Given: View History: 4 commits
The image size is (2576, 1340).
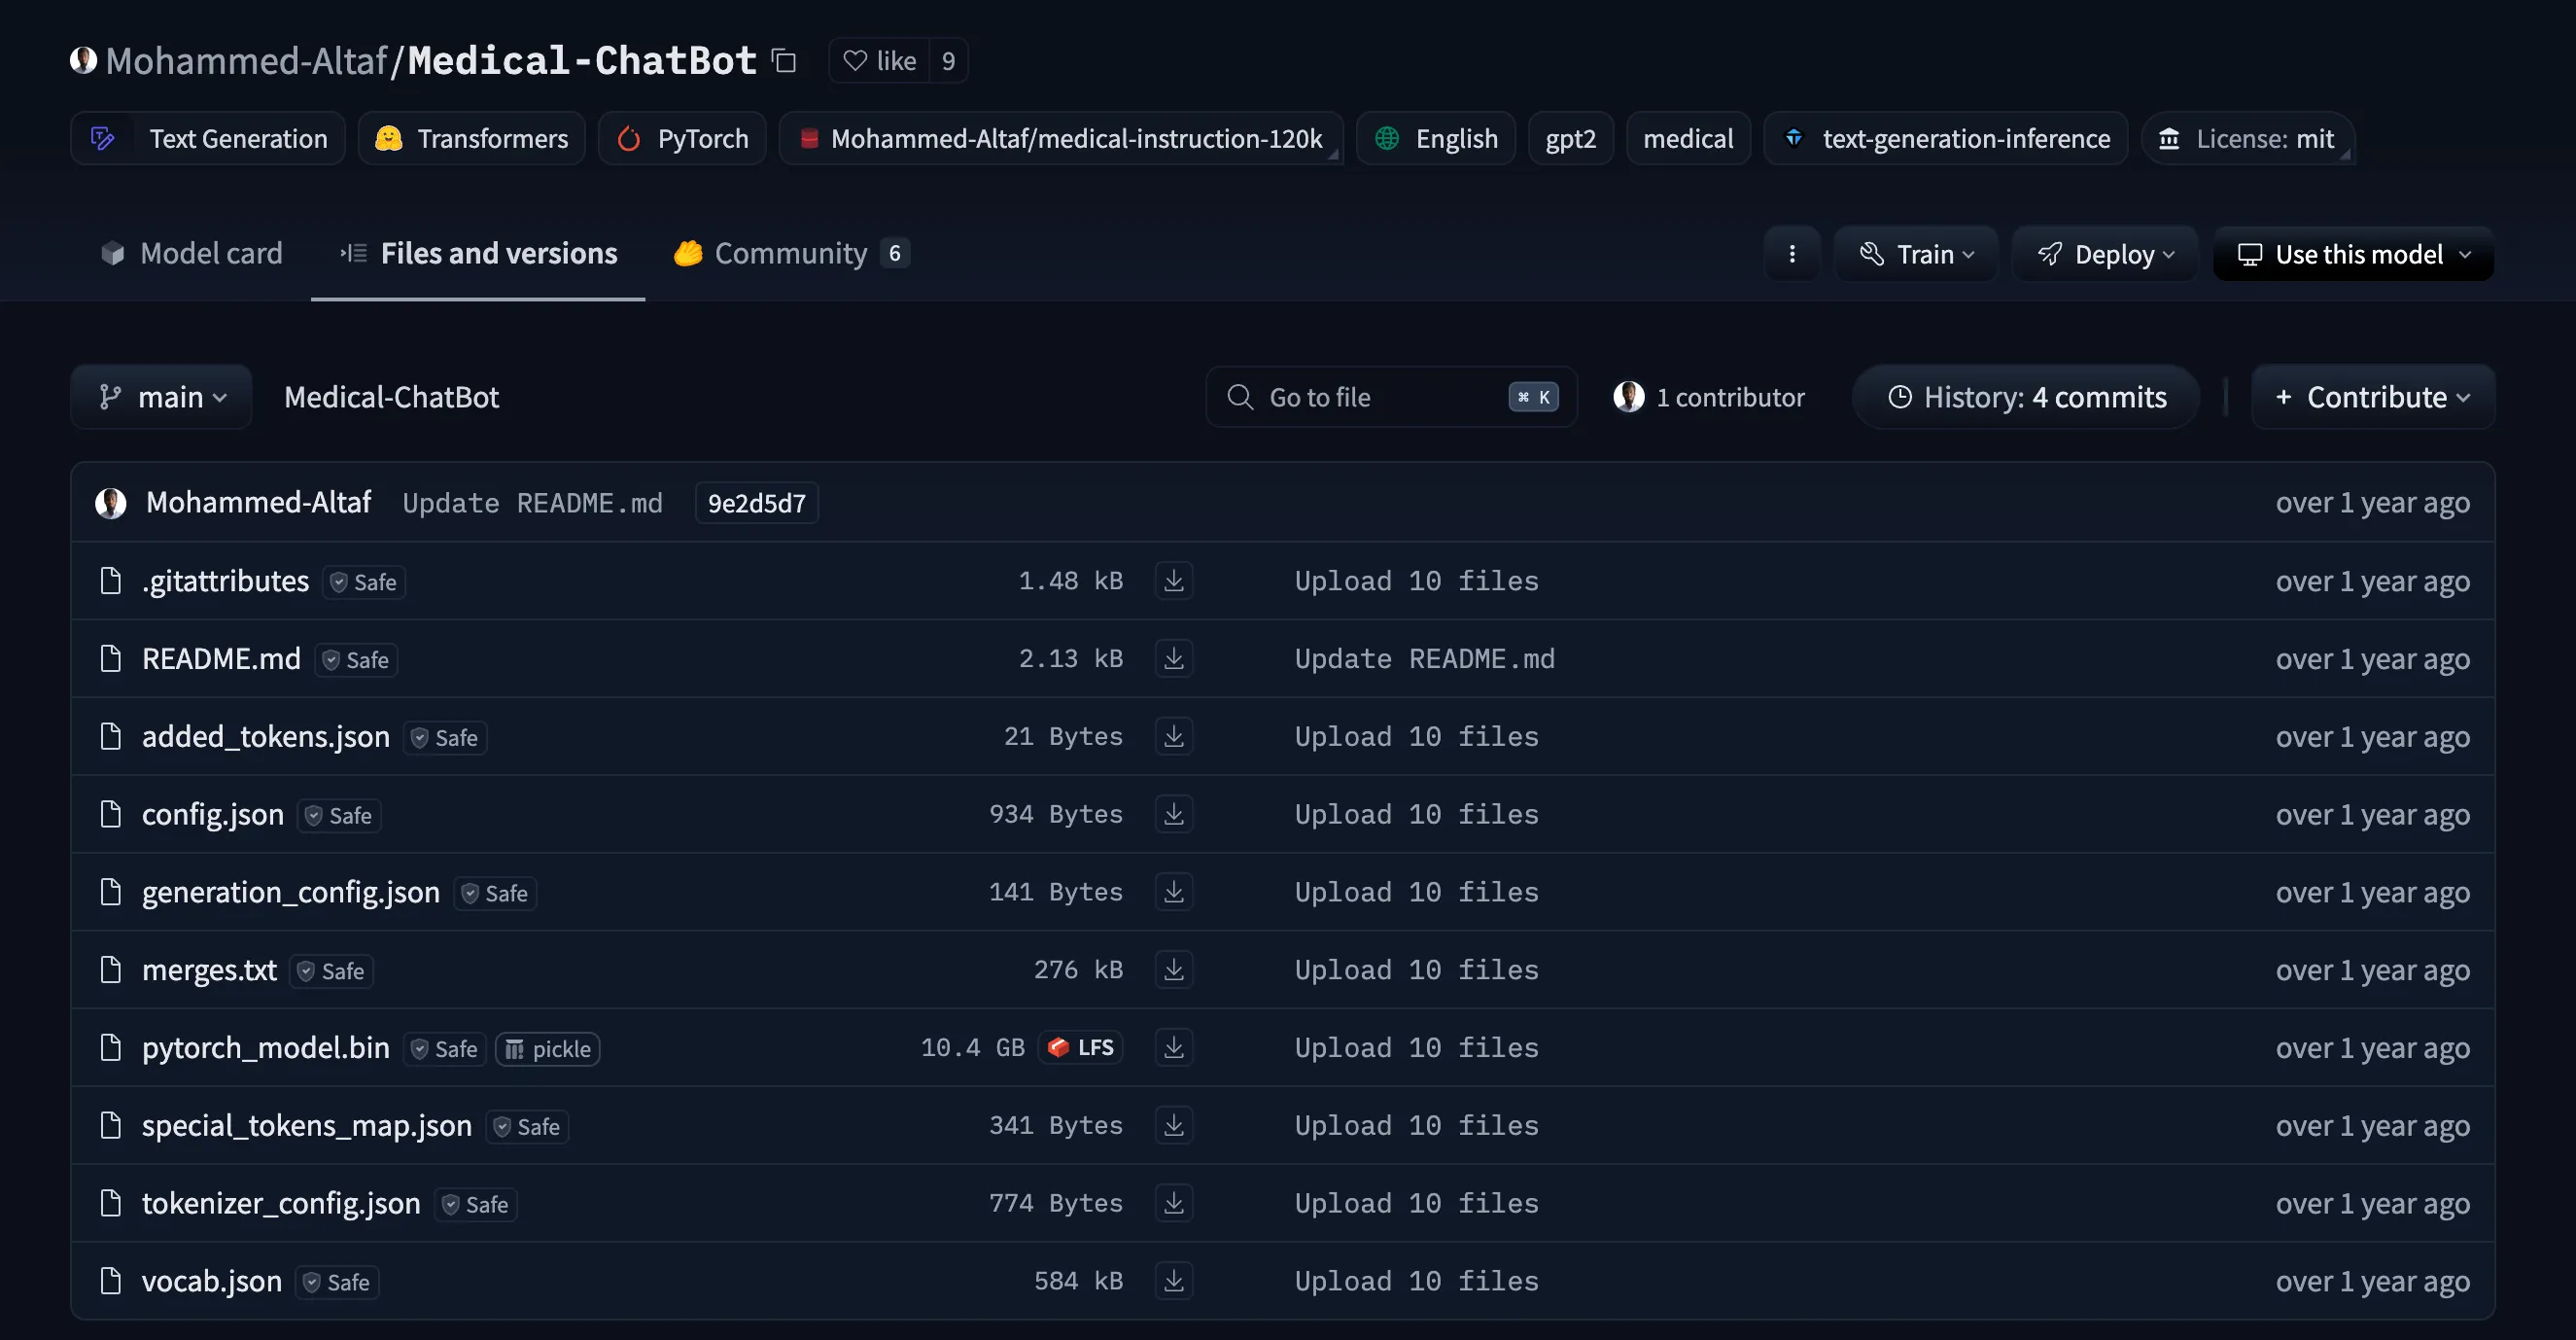Looking at the screenshot, I should coord(2026,397).
